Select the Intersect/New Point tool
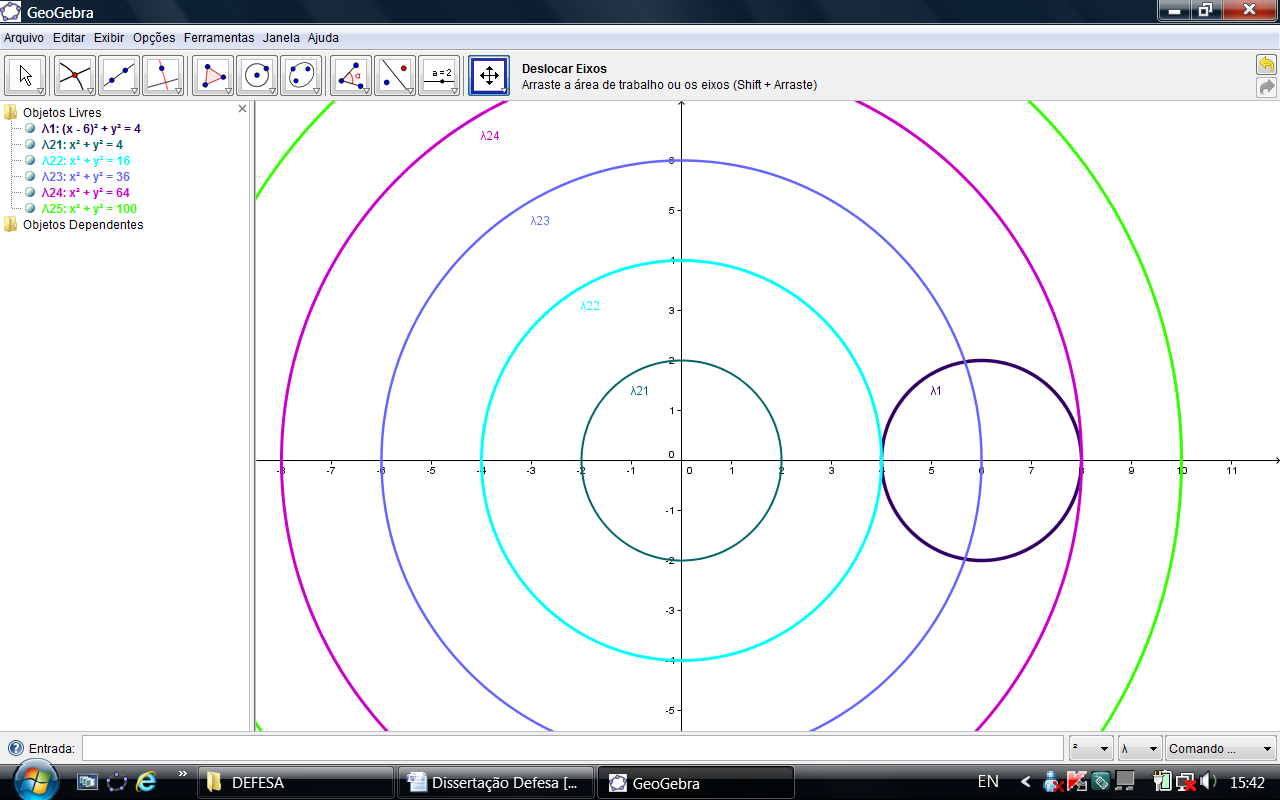Image resolution: width=1280 pixels, height=800 pixels. (x=75, y=76)
